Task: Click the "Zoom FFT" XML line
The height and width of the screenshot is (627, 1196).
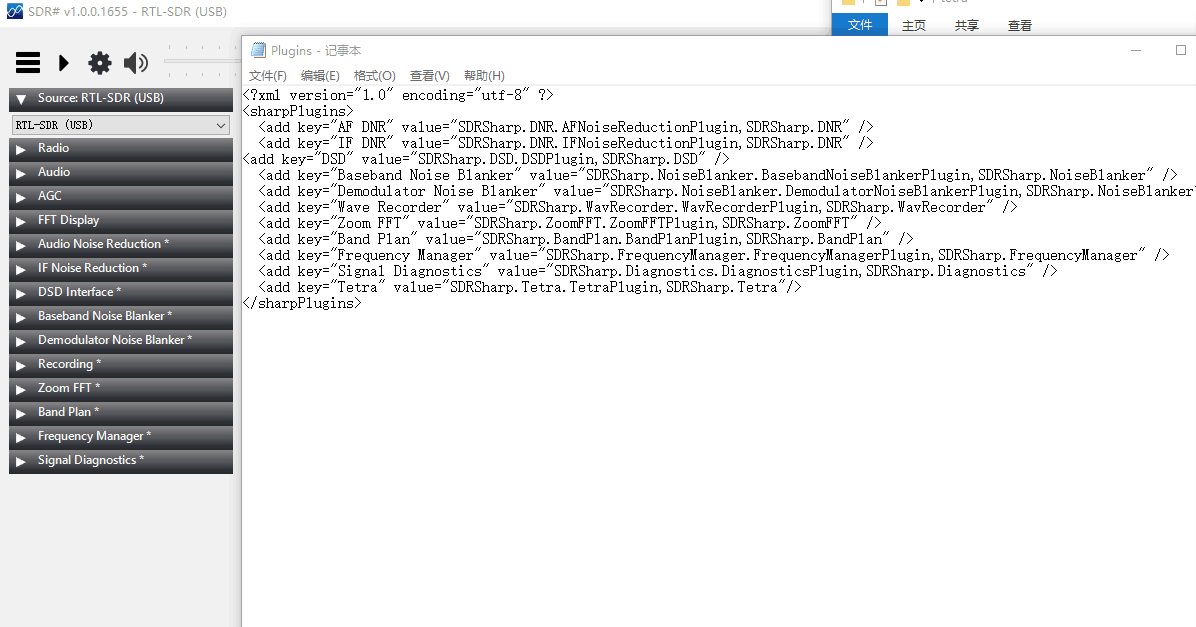Action: 570,223
